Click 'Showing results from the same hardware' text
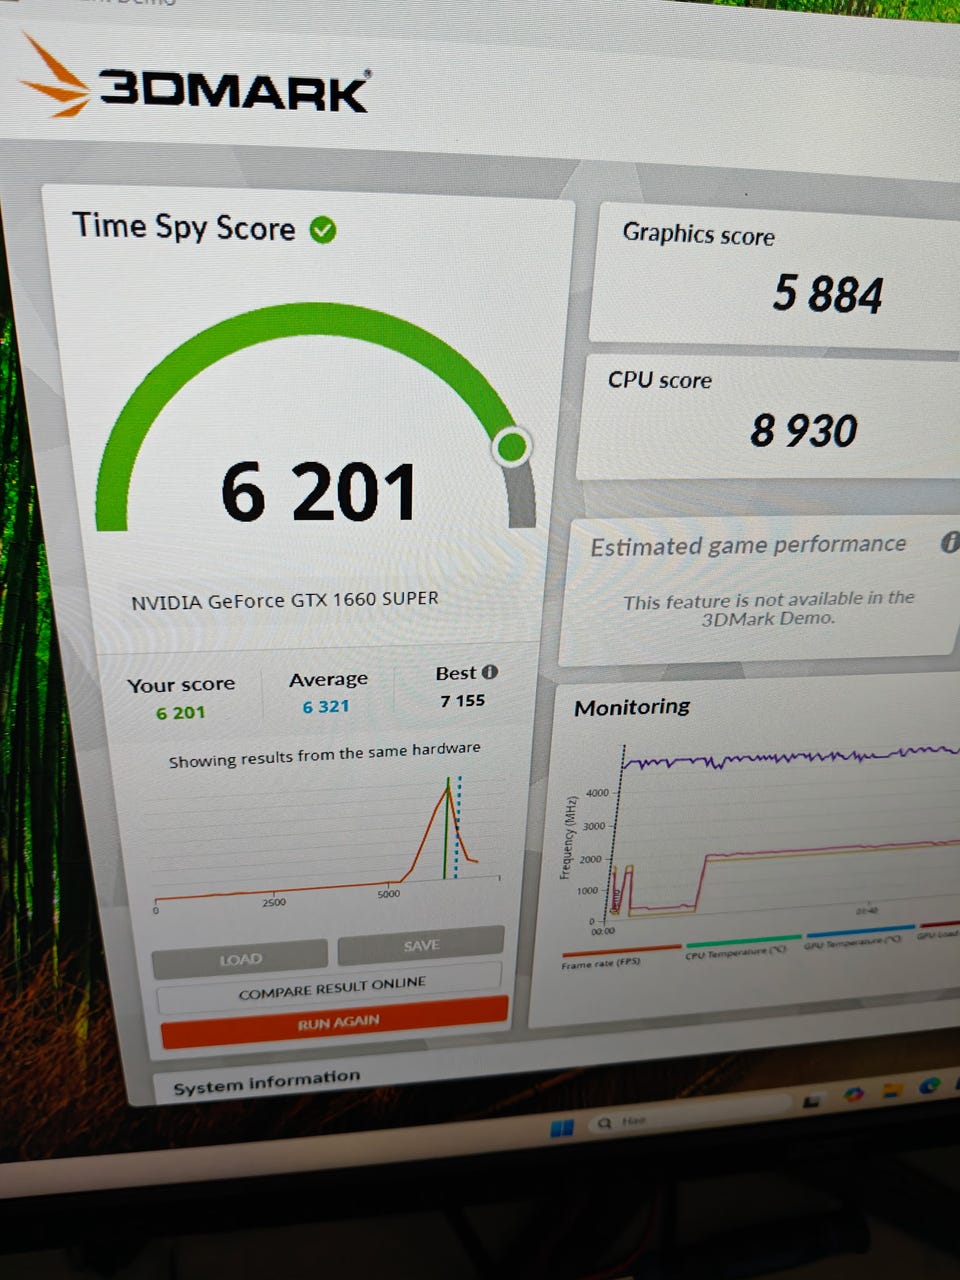This screenshot has width=960, height=1280. (x=324, y=755)
